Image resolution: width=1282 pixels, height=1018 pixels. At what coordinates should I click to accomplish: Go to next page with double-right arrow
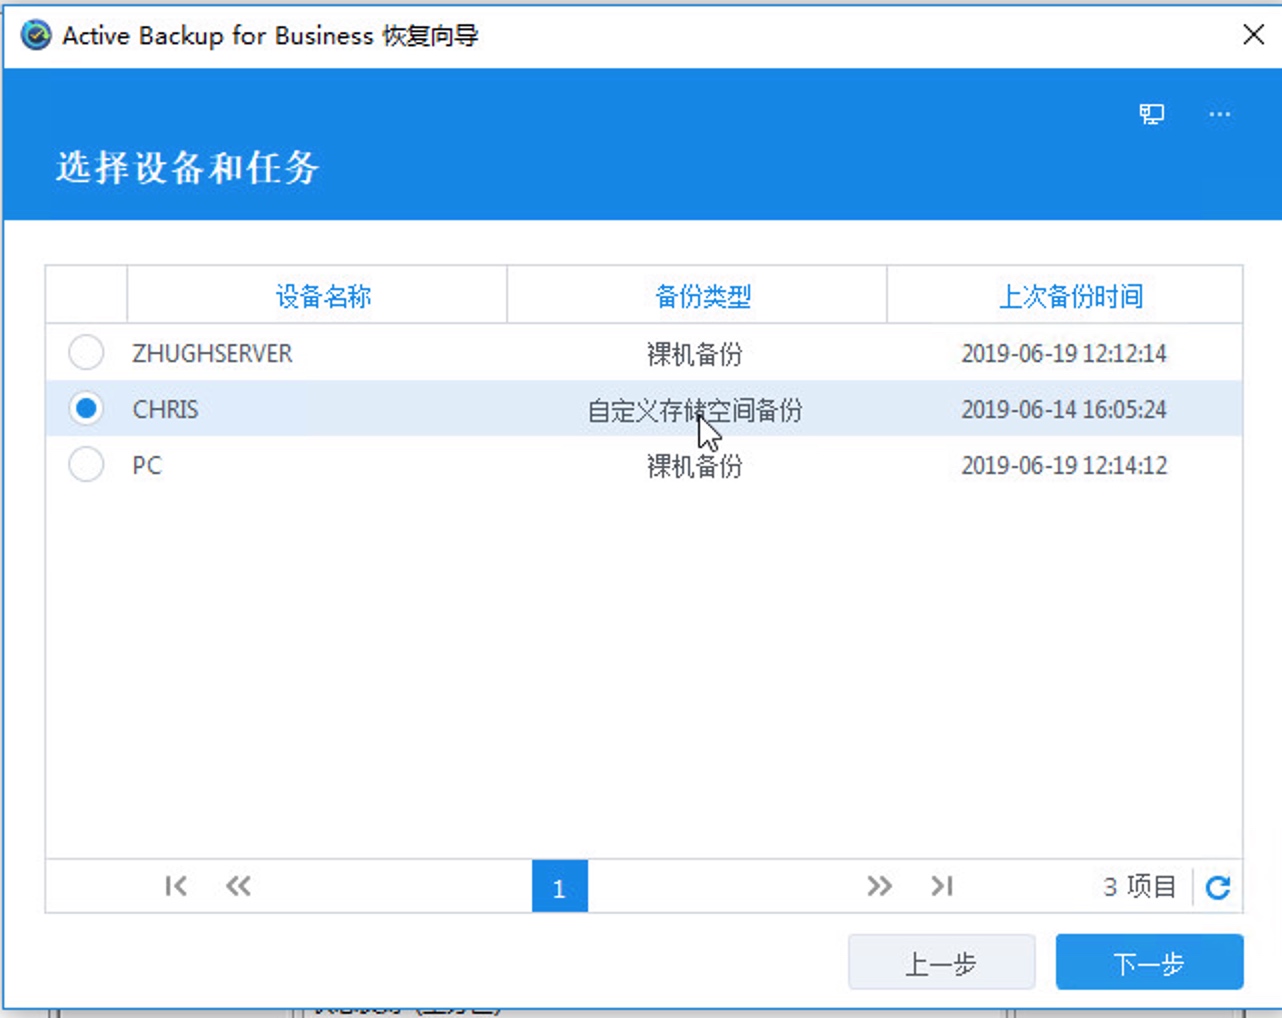tap(879, 886)
